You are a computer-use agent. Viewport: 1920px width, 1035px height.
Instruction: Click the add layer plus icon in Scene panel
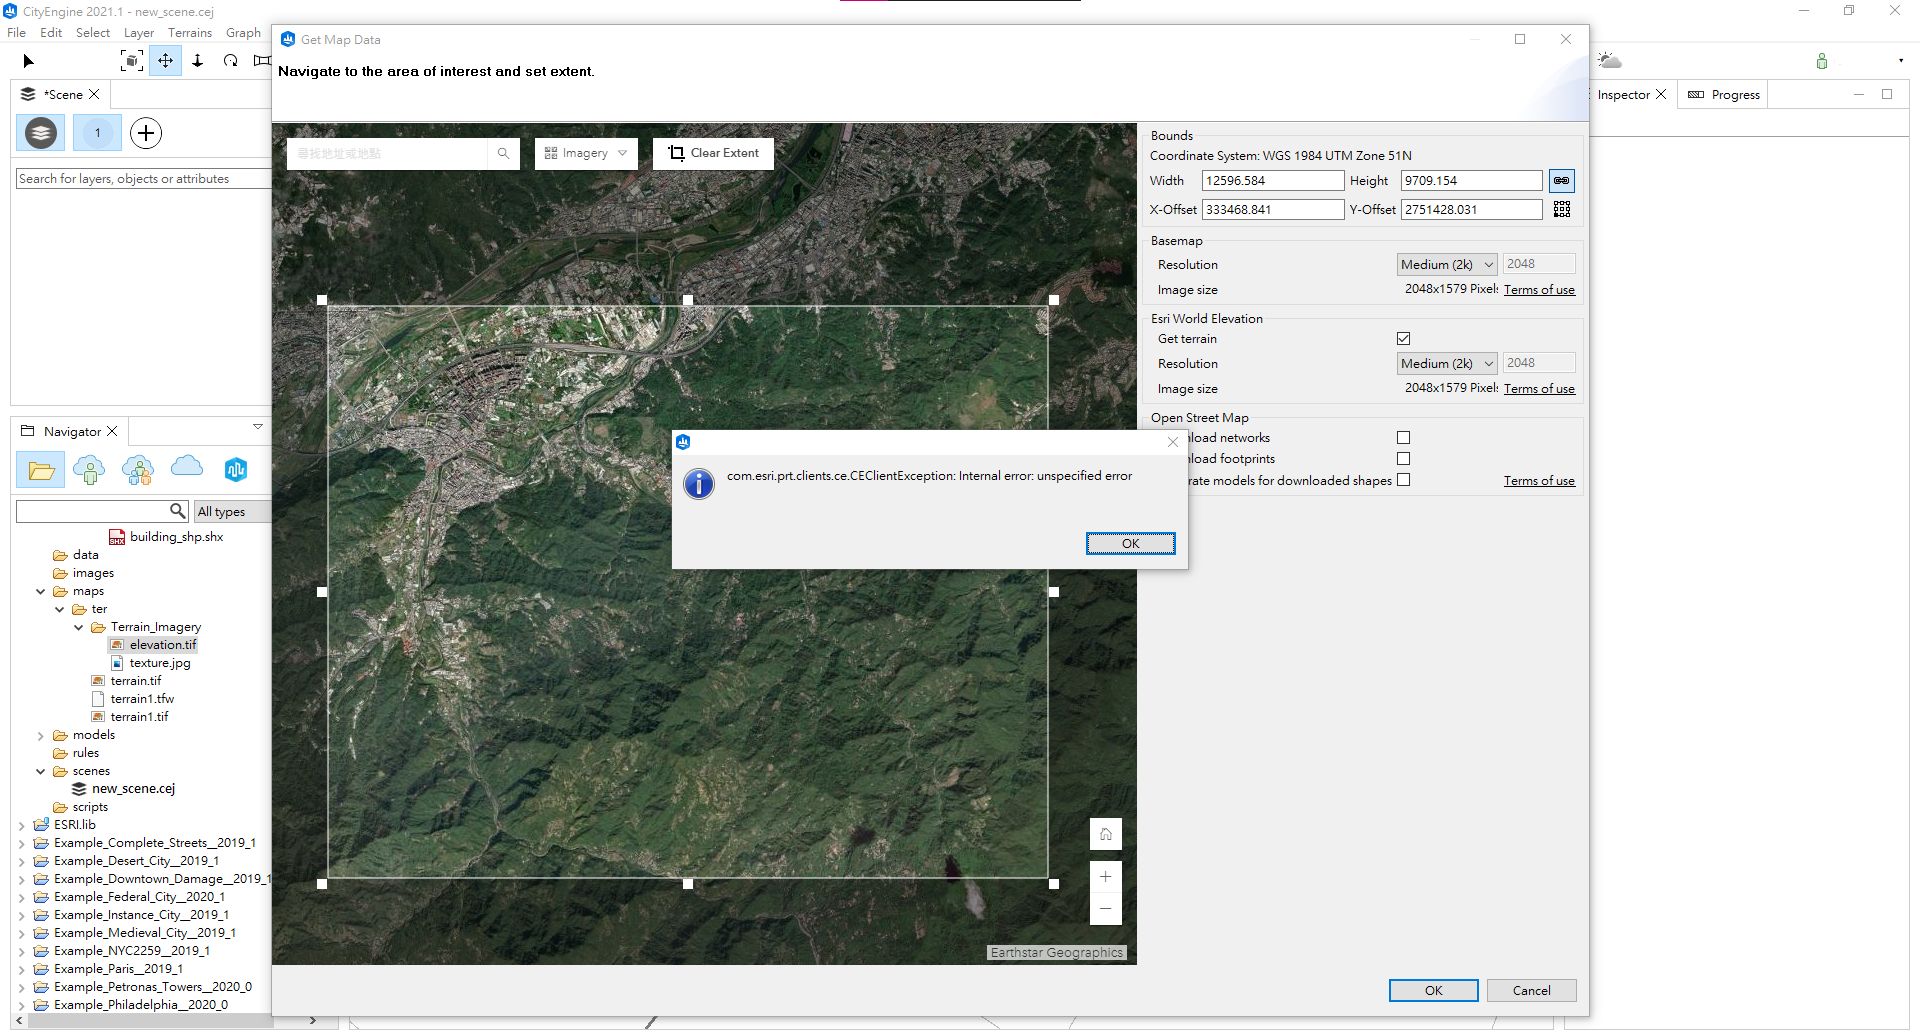pyautogui.click(x=146, y=133)
